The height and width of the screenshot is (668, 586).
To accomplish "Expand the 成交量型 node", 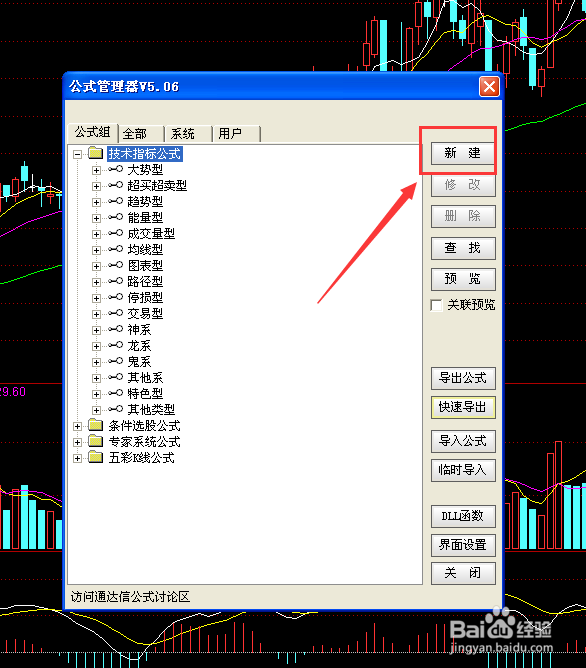I will (96, 234).
